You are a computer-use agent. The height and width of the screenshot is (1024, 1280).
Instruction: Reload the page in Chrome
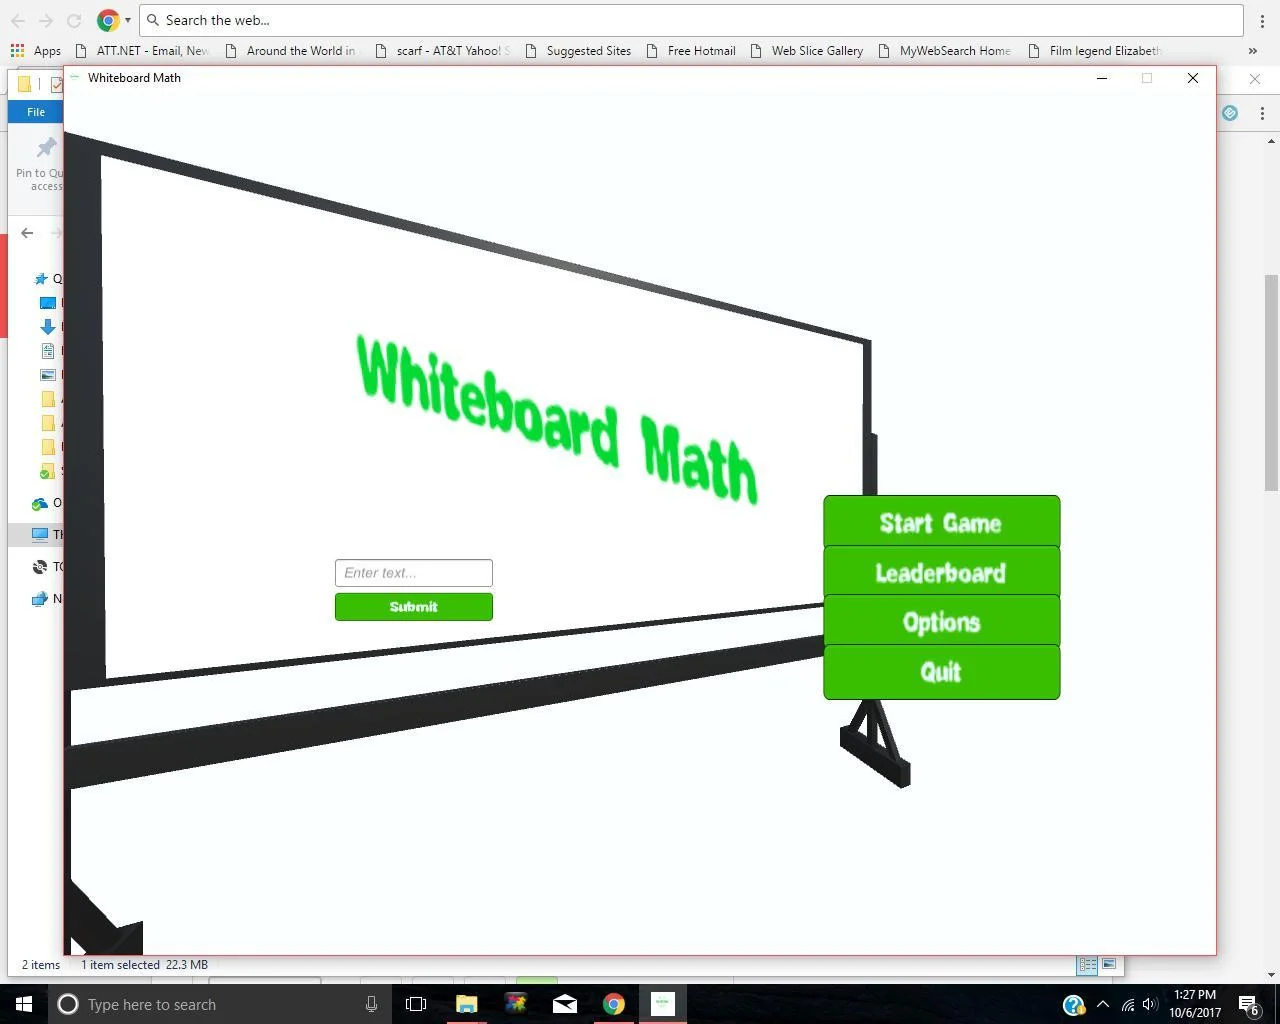73,20
